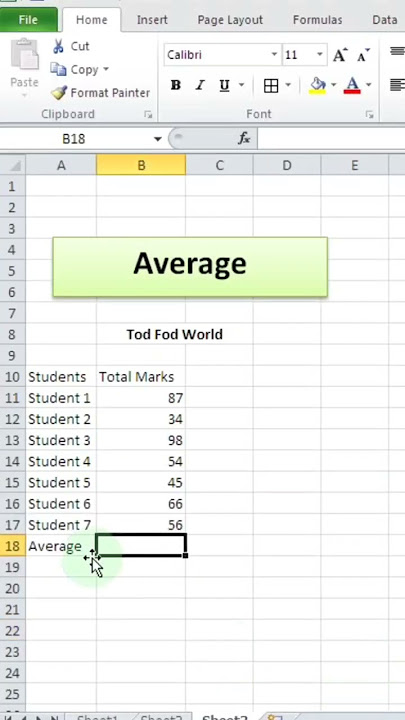
Task: Click the Paste clipboard icon
Action: pyautogui.click(x=25, y=54)
